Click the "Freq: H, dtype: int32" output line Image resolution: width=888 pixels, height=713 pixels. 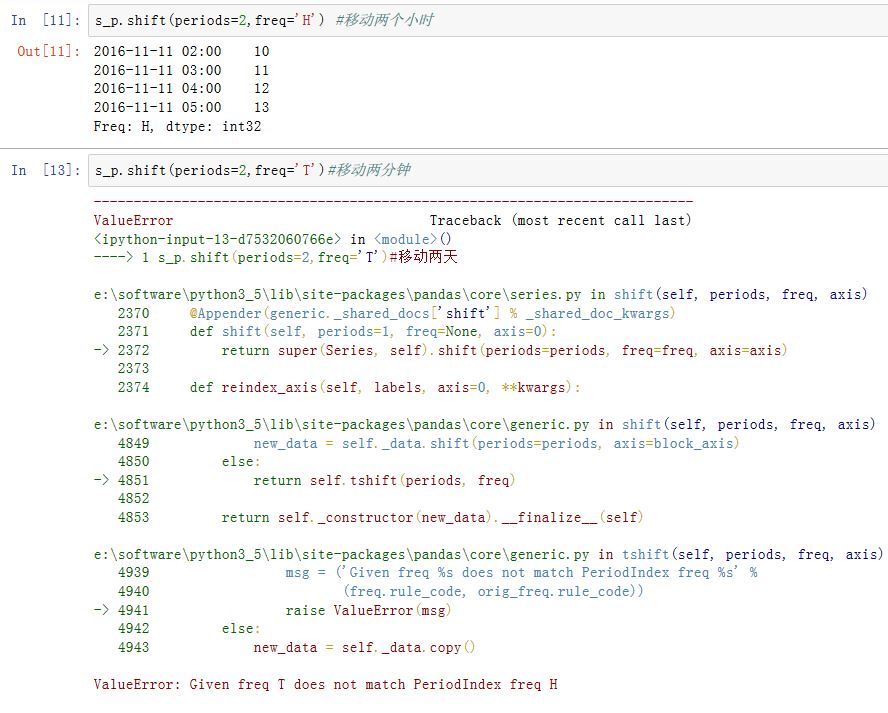177,126
